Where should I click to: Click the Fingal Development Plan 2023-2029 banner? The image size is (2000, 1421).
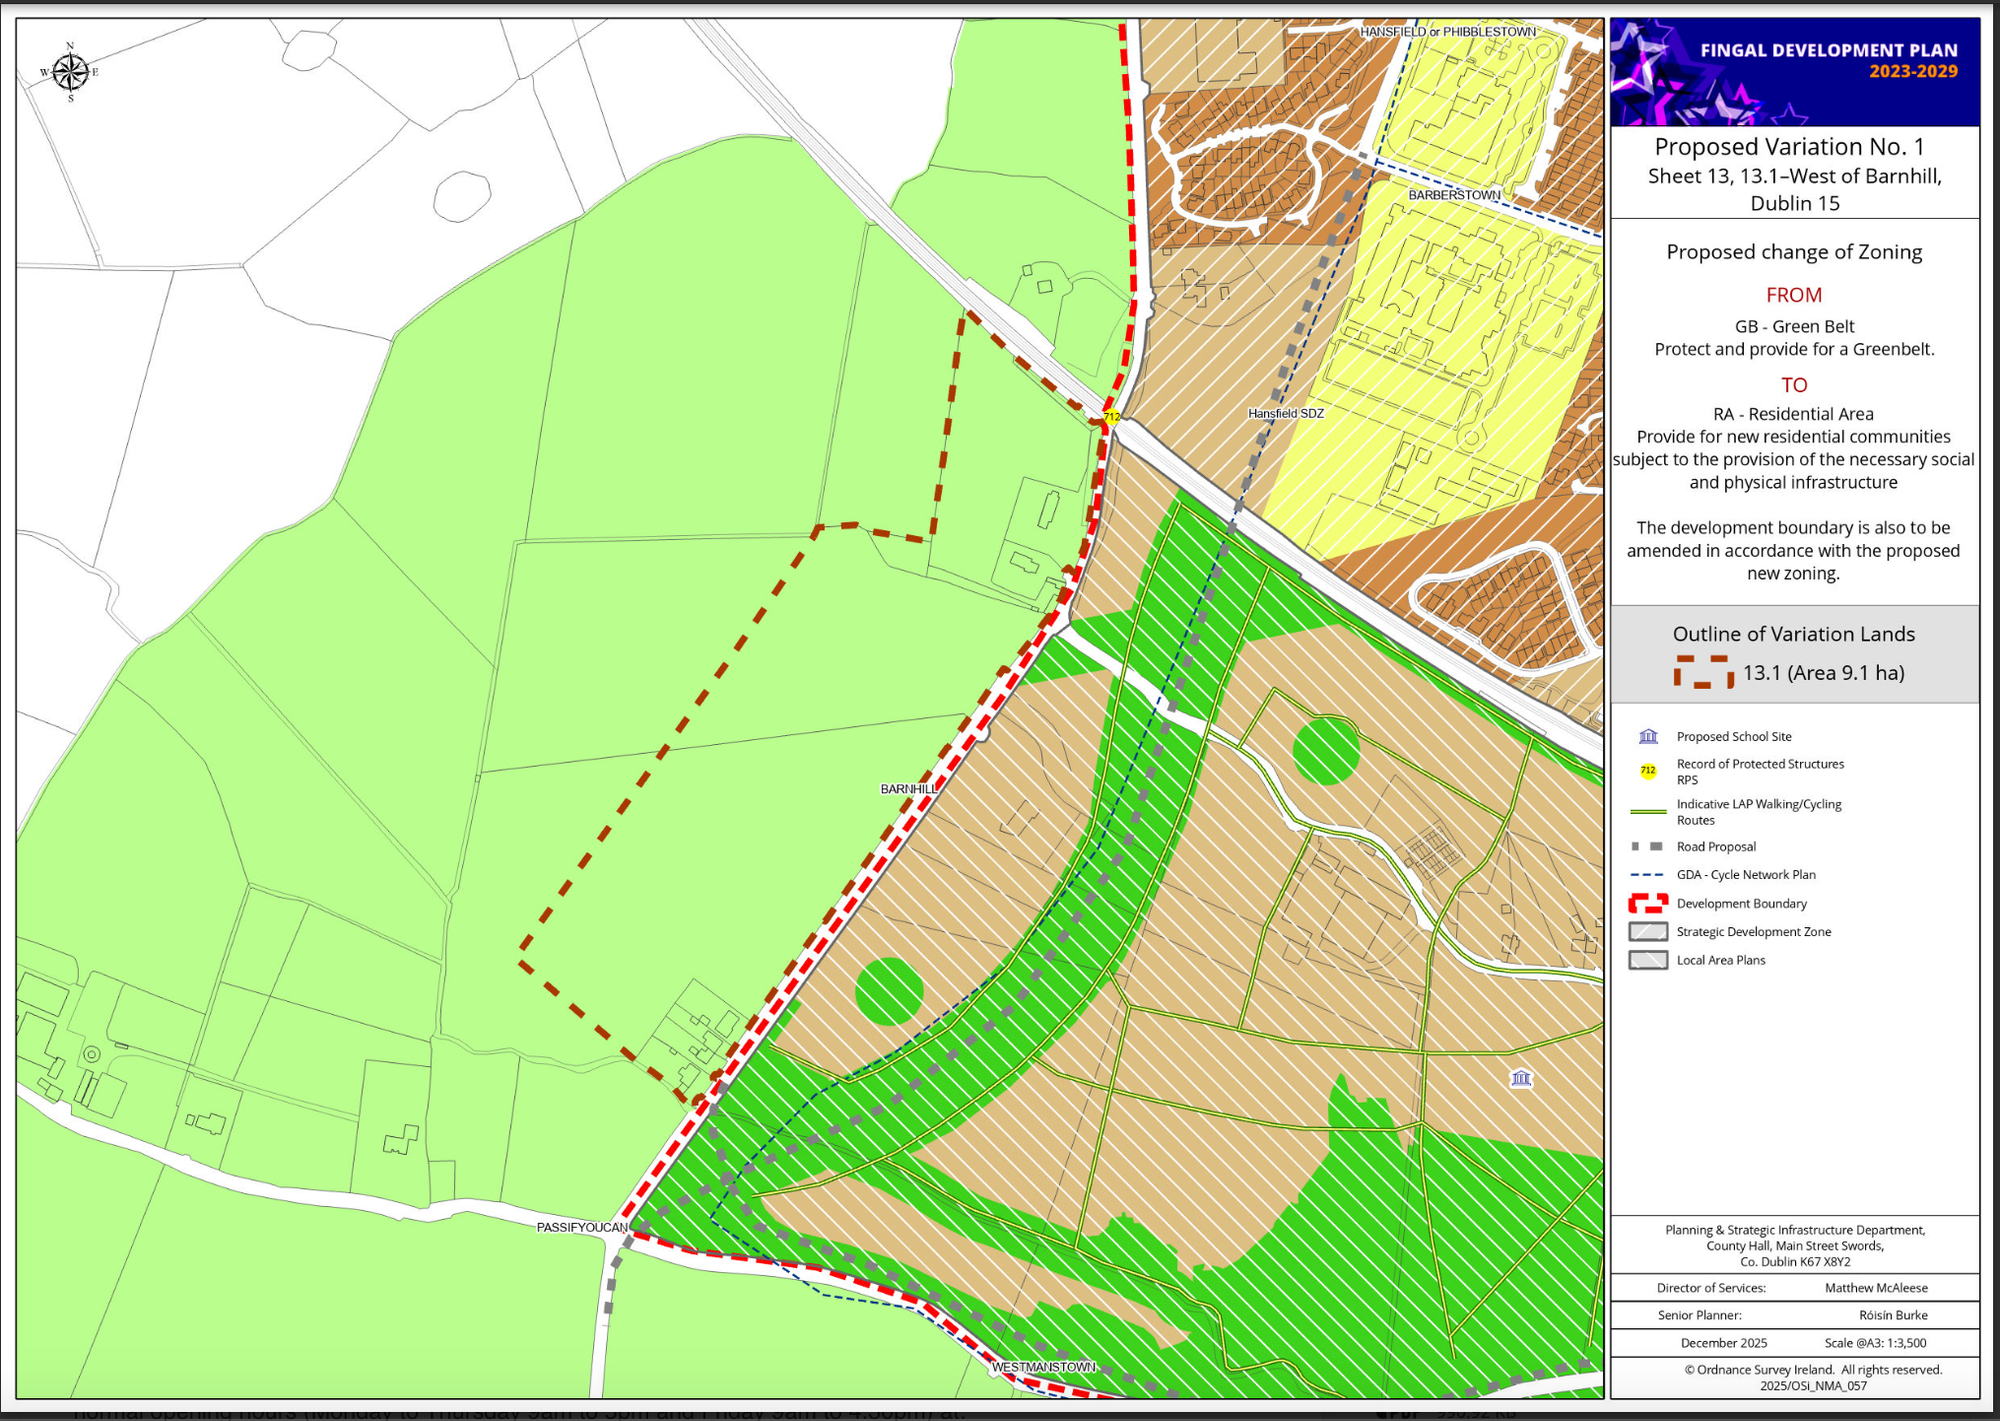1794,72
